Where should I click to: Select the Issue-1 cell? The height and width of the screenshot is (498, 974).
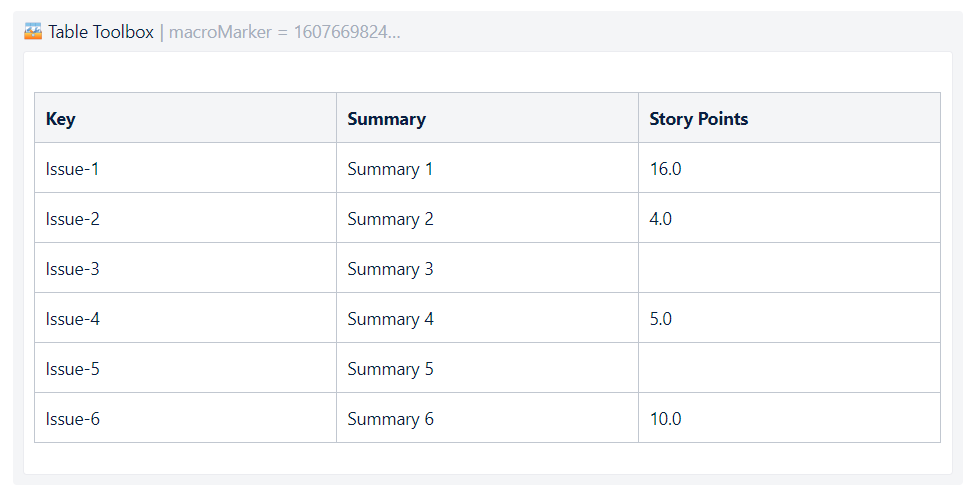pos(185,168)
